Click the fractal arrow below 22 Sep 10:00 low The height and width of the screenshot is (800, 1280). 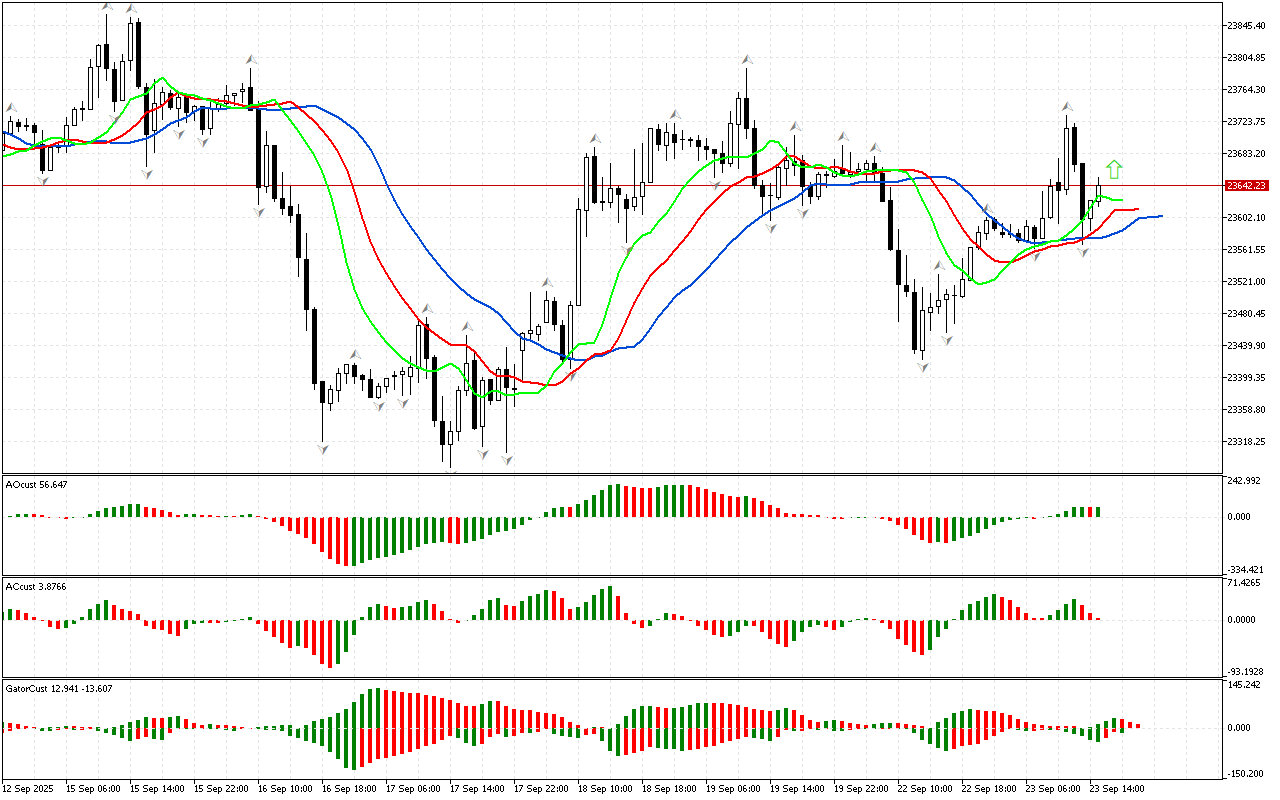(922, 367)
